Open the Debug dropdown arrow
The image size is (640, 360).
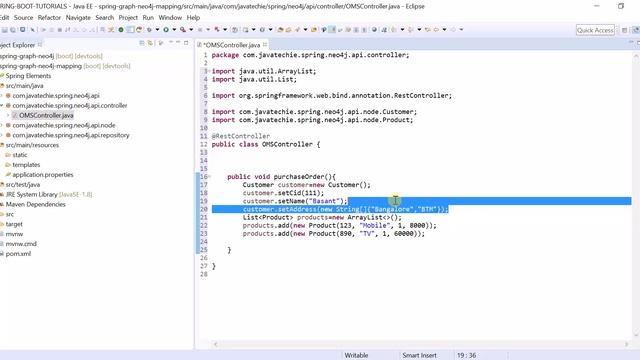click(157, 29)
